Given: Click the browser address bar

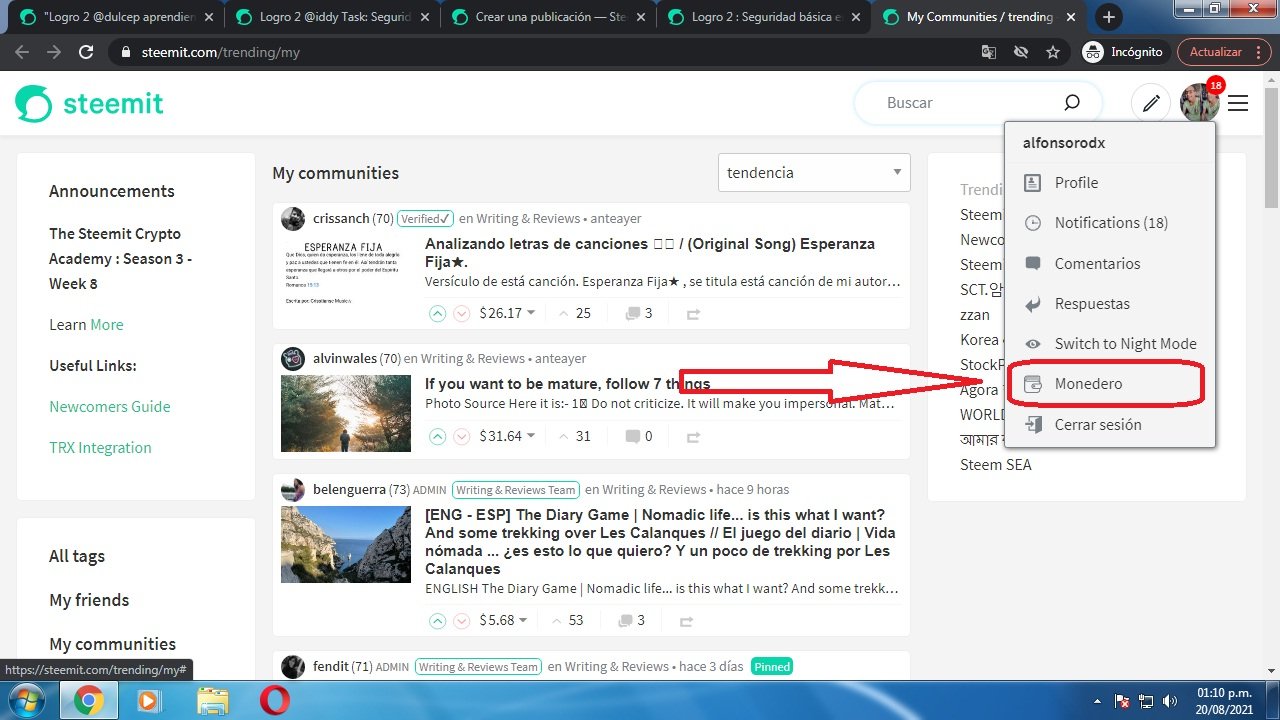Looking at the screenshot, I should 540,52.
